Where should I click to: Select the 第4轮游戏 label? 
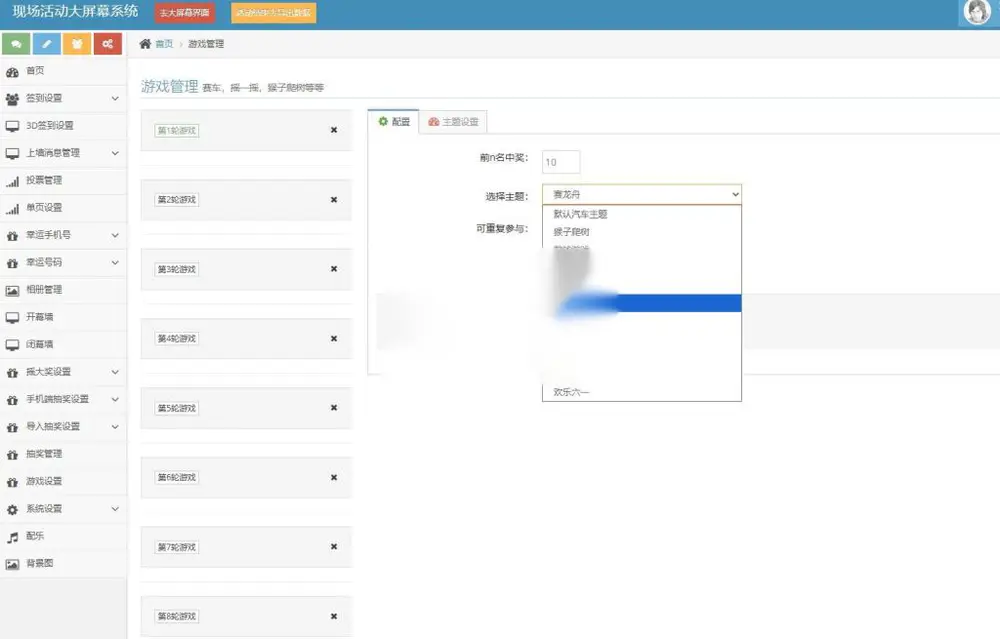point(177,339)
